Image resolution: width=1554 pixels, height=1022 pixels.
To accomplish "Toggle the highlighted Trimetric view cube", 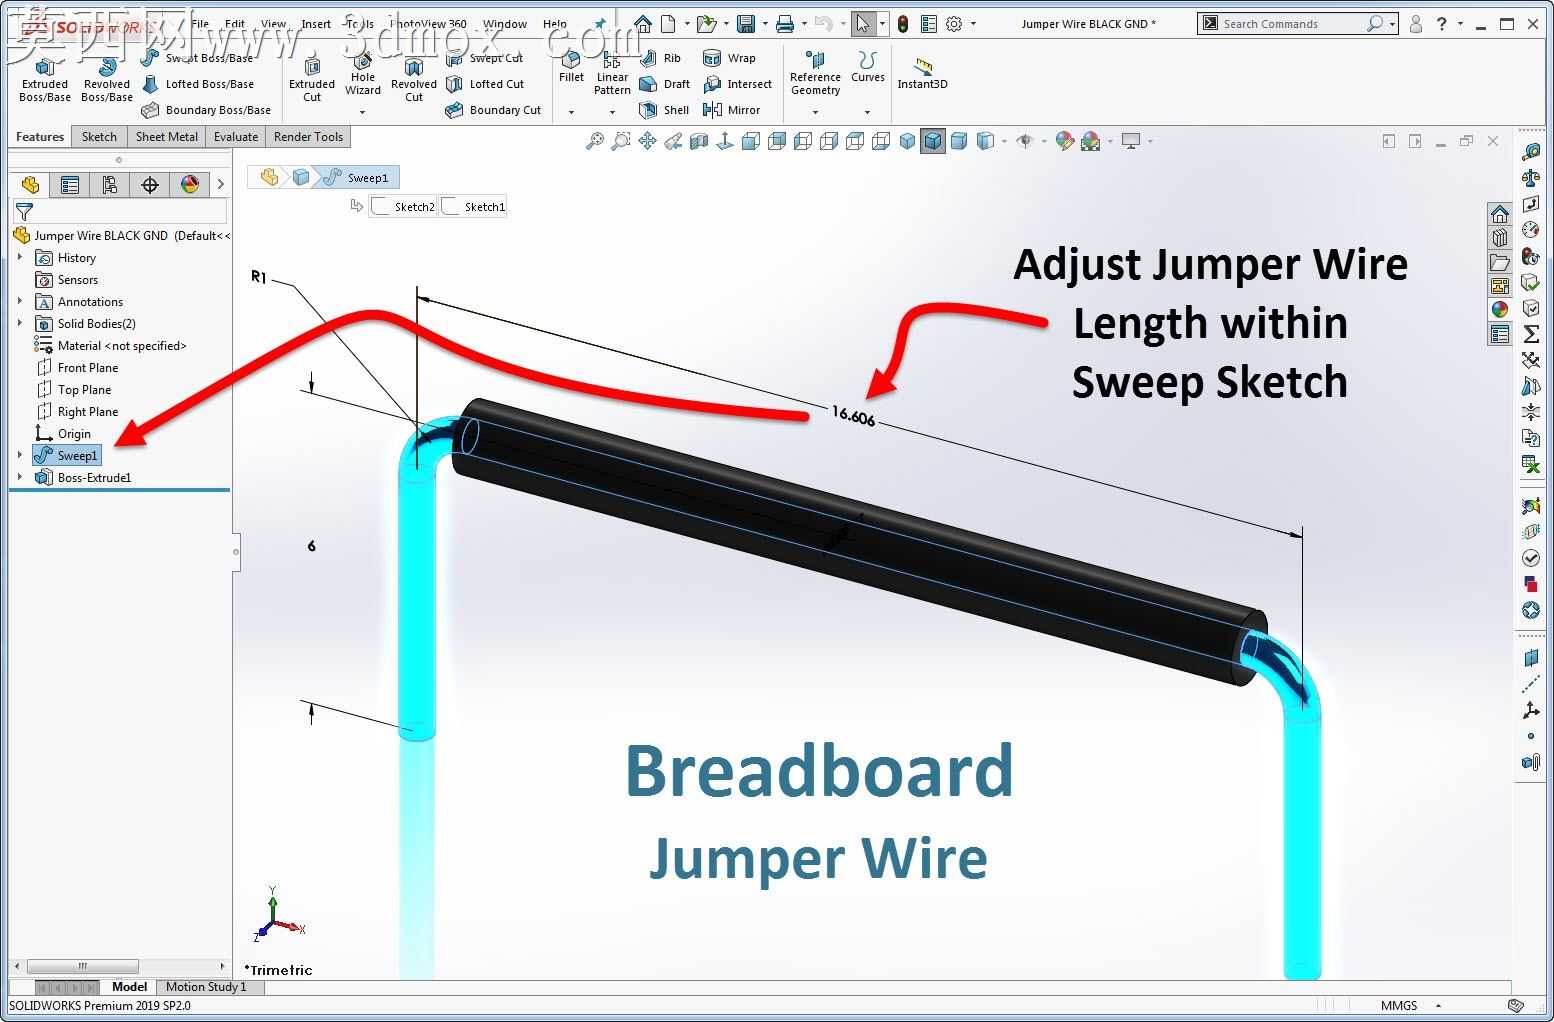I will (x=933, y=141).
